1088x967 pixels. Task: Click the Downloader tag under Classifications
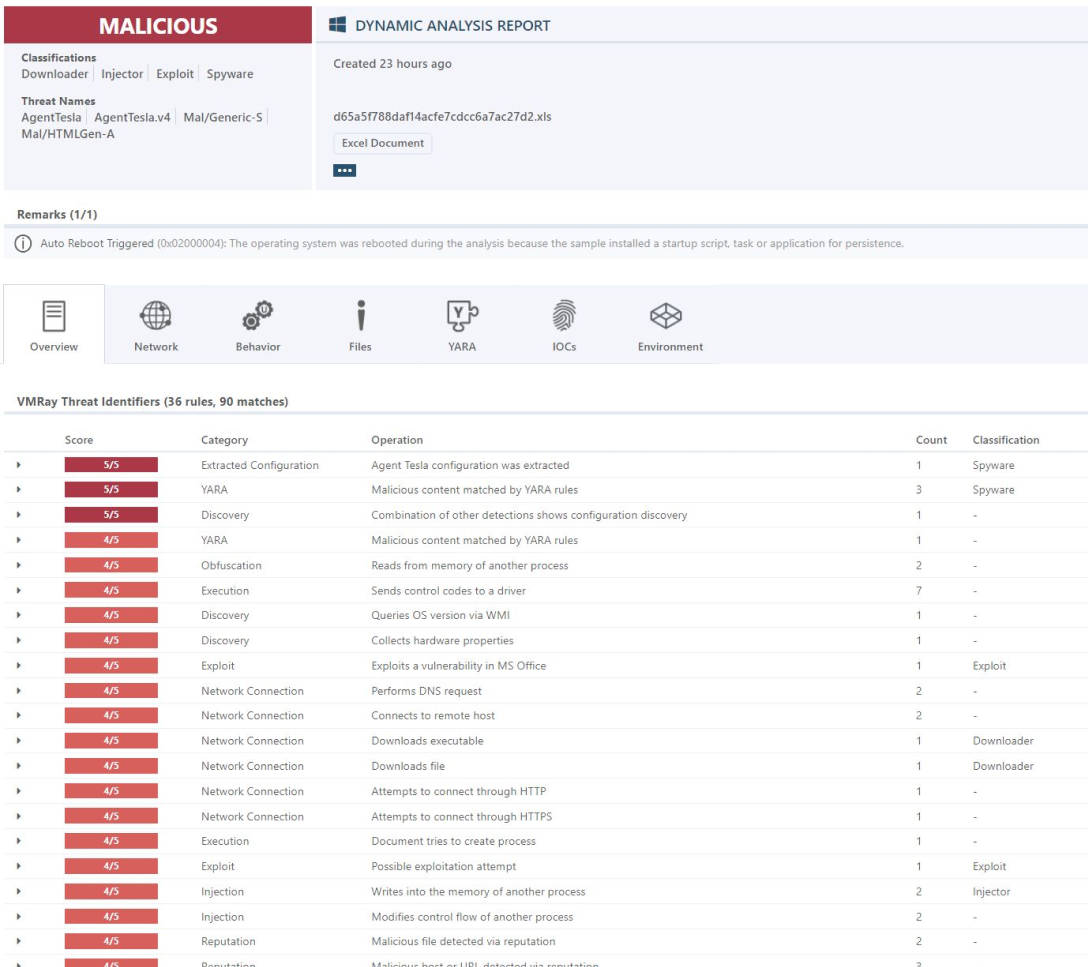pos(55,74)
